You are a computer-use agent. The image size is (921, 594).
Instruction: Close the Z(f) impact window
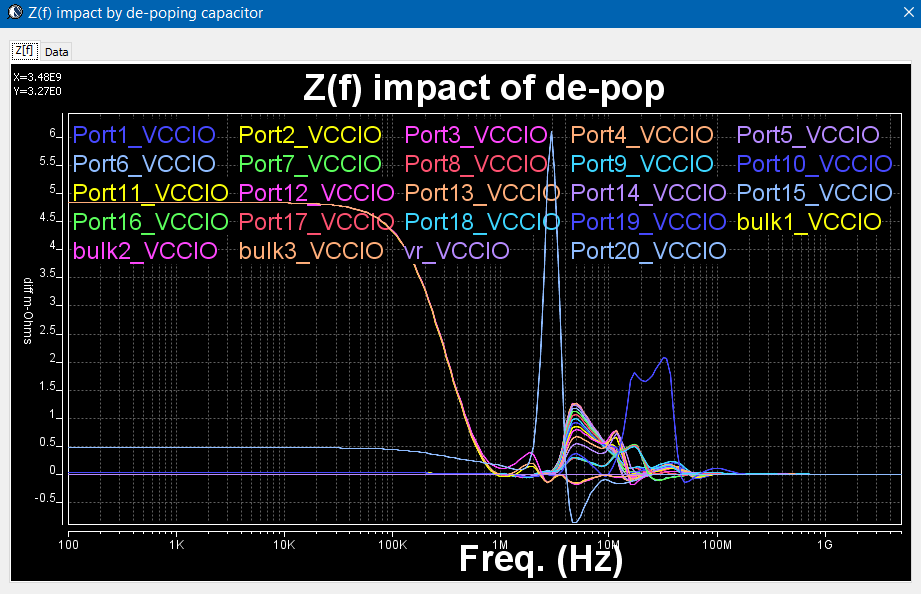coord(897,13)
